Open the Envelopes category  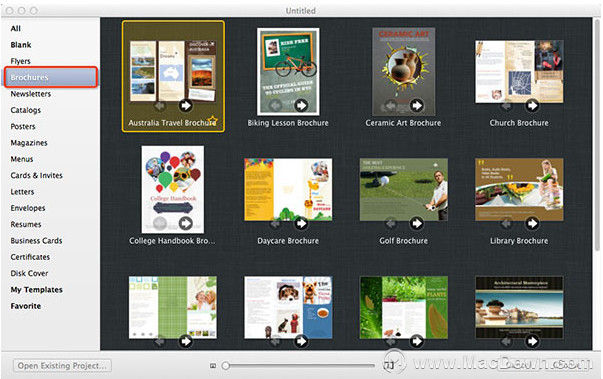28,208
